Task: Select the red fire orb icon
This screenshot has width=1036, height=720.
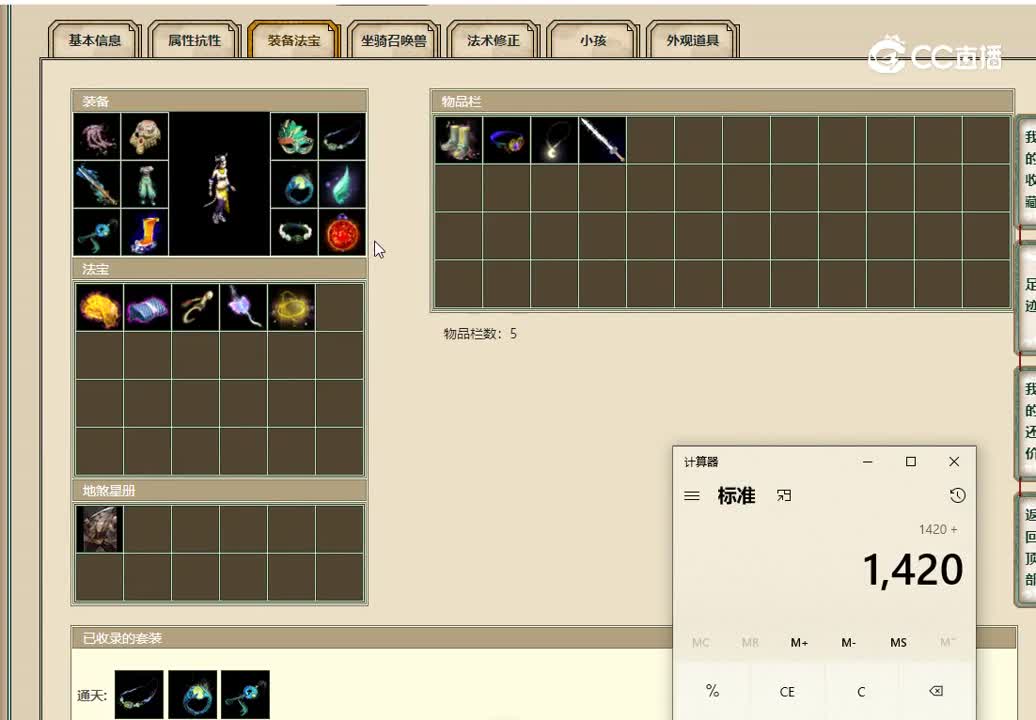Action: point(342,233)
